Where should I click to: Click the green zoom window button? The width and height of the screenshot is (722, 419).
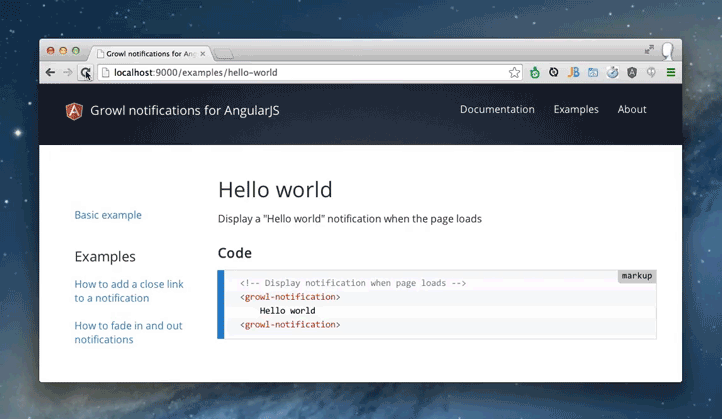point(76,51)
